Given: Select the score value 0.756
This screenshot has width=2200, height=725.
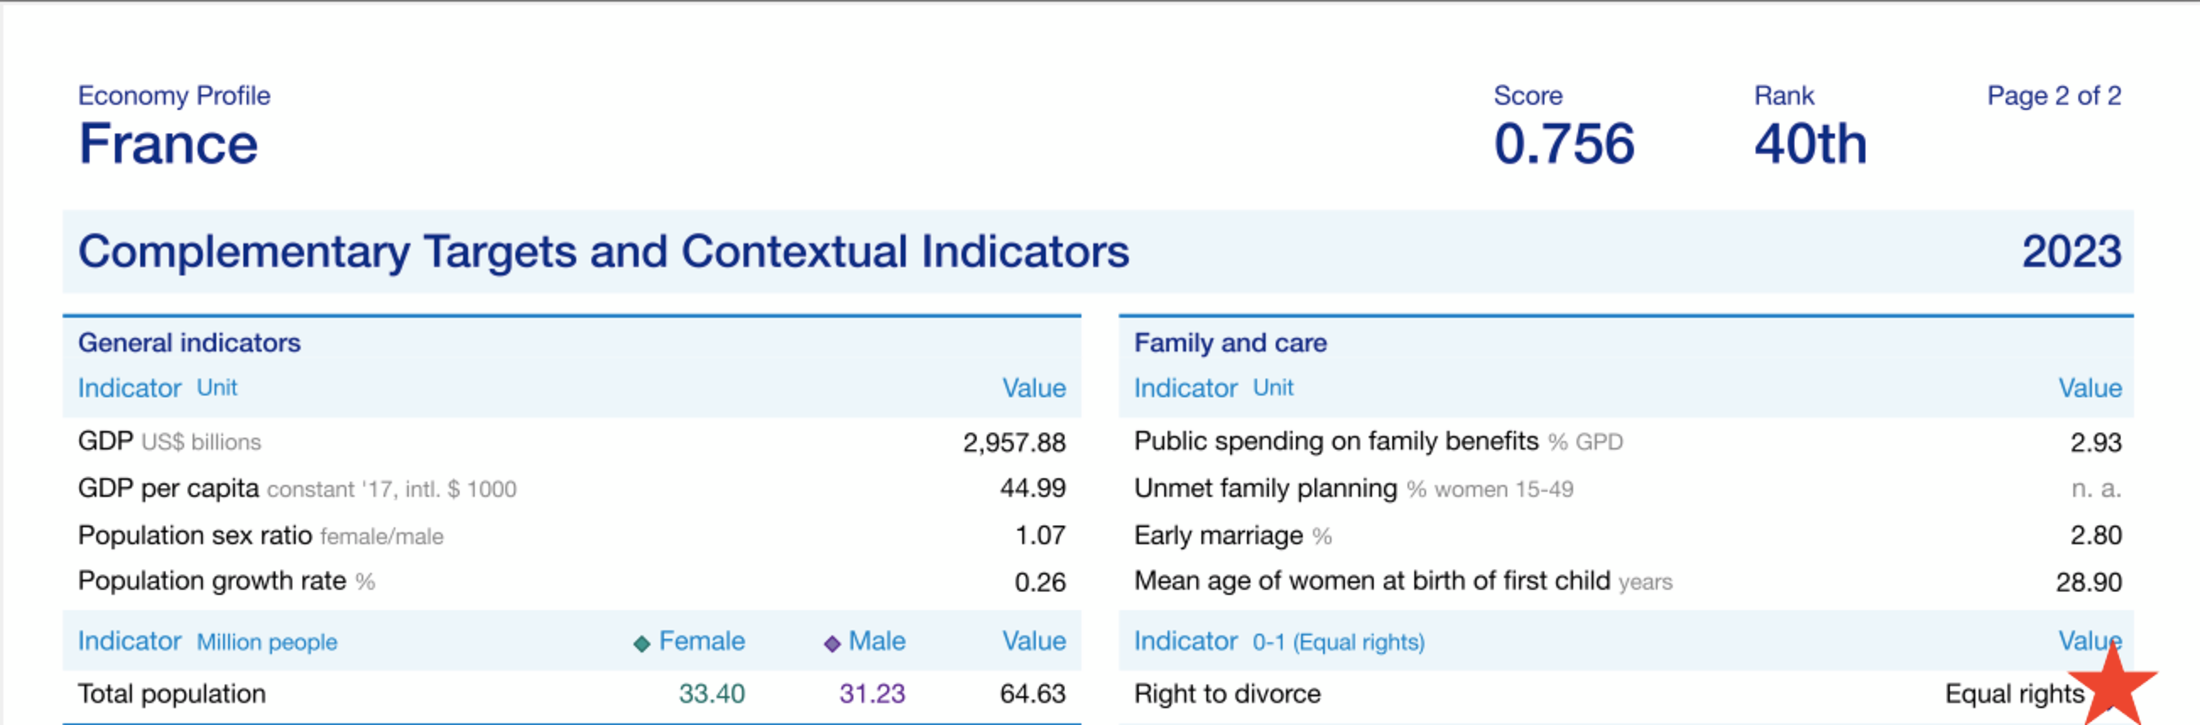Looking at the screenshot, I should point(1564,144).
